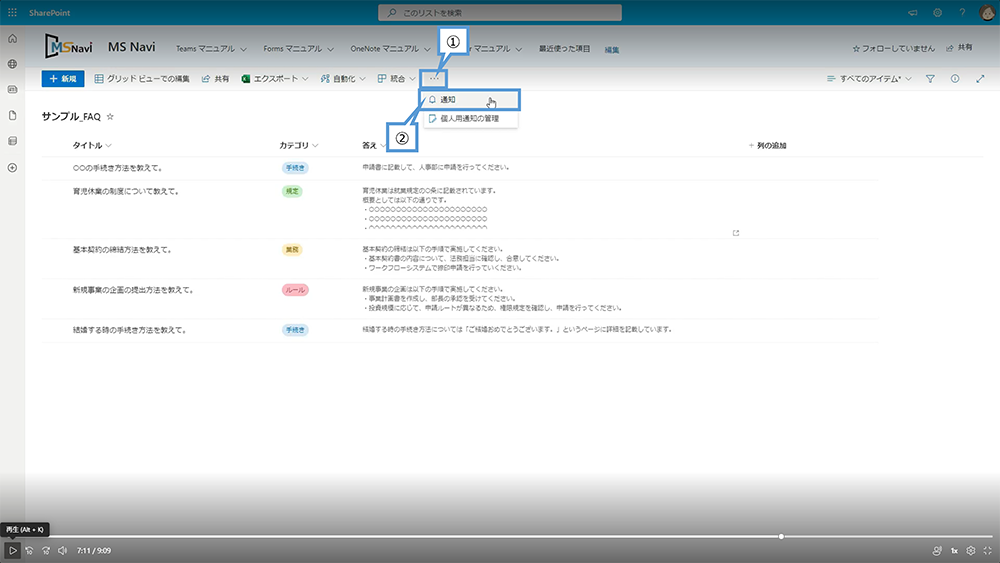This screenshot has width=1000, height=563.
Task: Click the 新規 button
Action: pyautogui.click(x=62, y=78)
